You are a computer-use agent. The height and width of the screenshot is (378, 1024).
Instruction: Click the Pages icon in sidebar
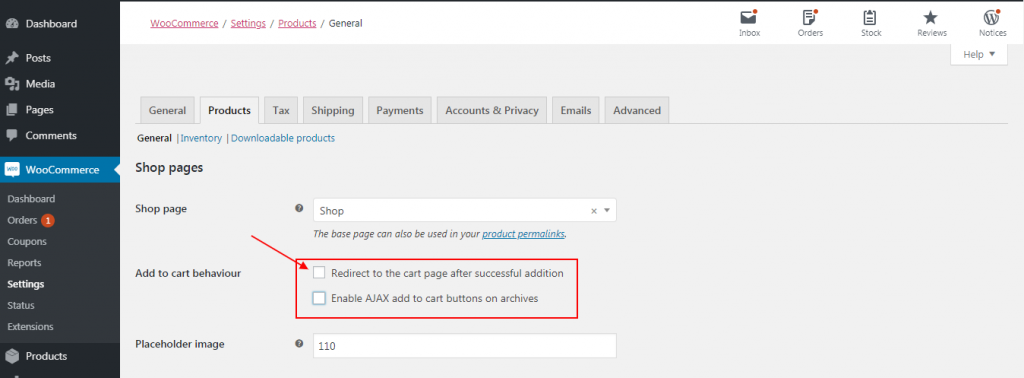[12, 110]
